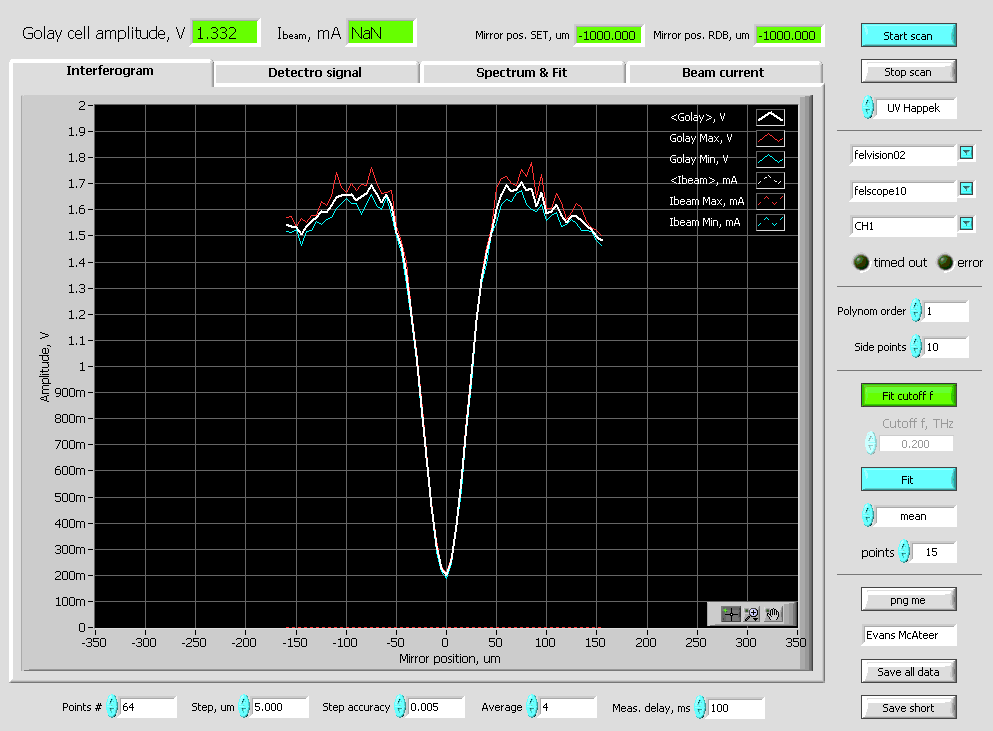Click the Mirror position, um axis label

pos(450,659)
